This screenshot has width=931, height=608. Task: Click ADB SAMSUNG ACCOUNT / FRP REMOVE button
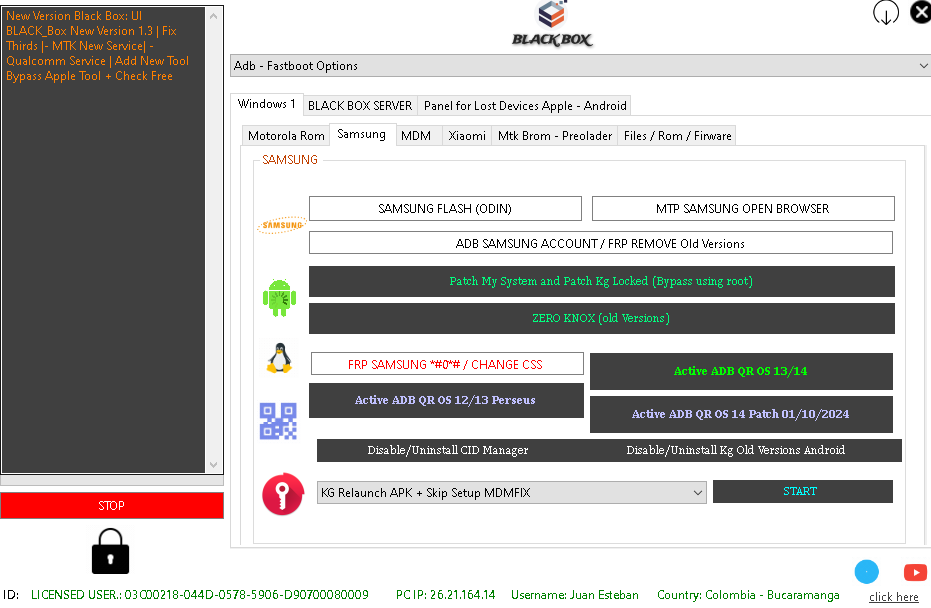click(x=600, y=243)
